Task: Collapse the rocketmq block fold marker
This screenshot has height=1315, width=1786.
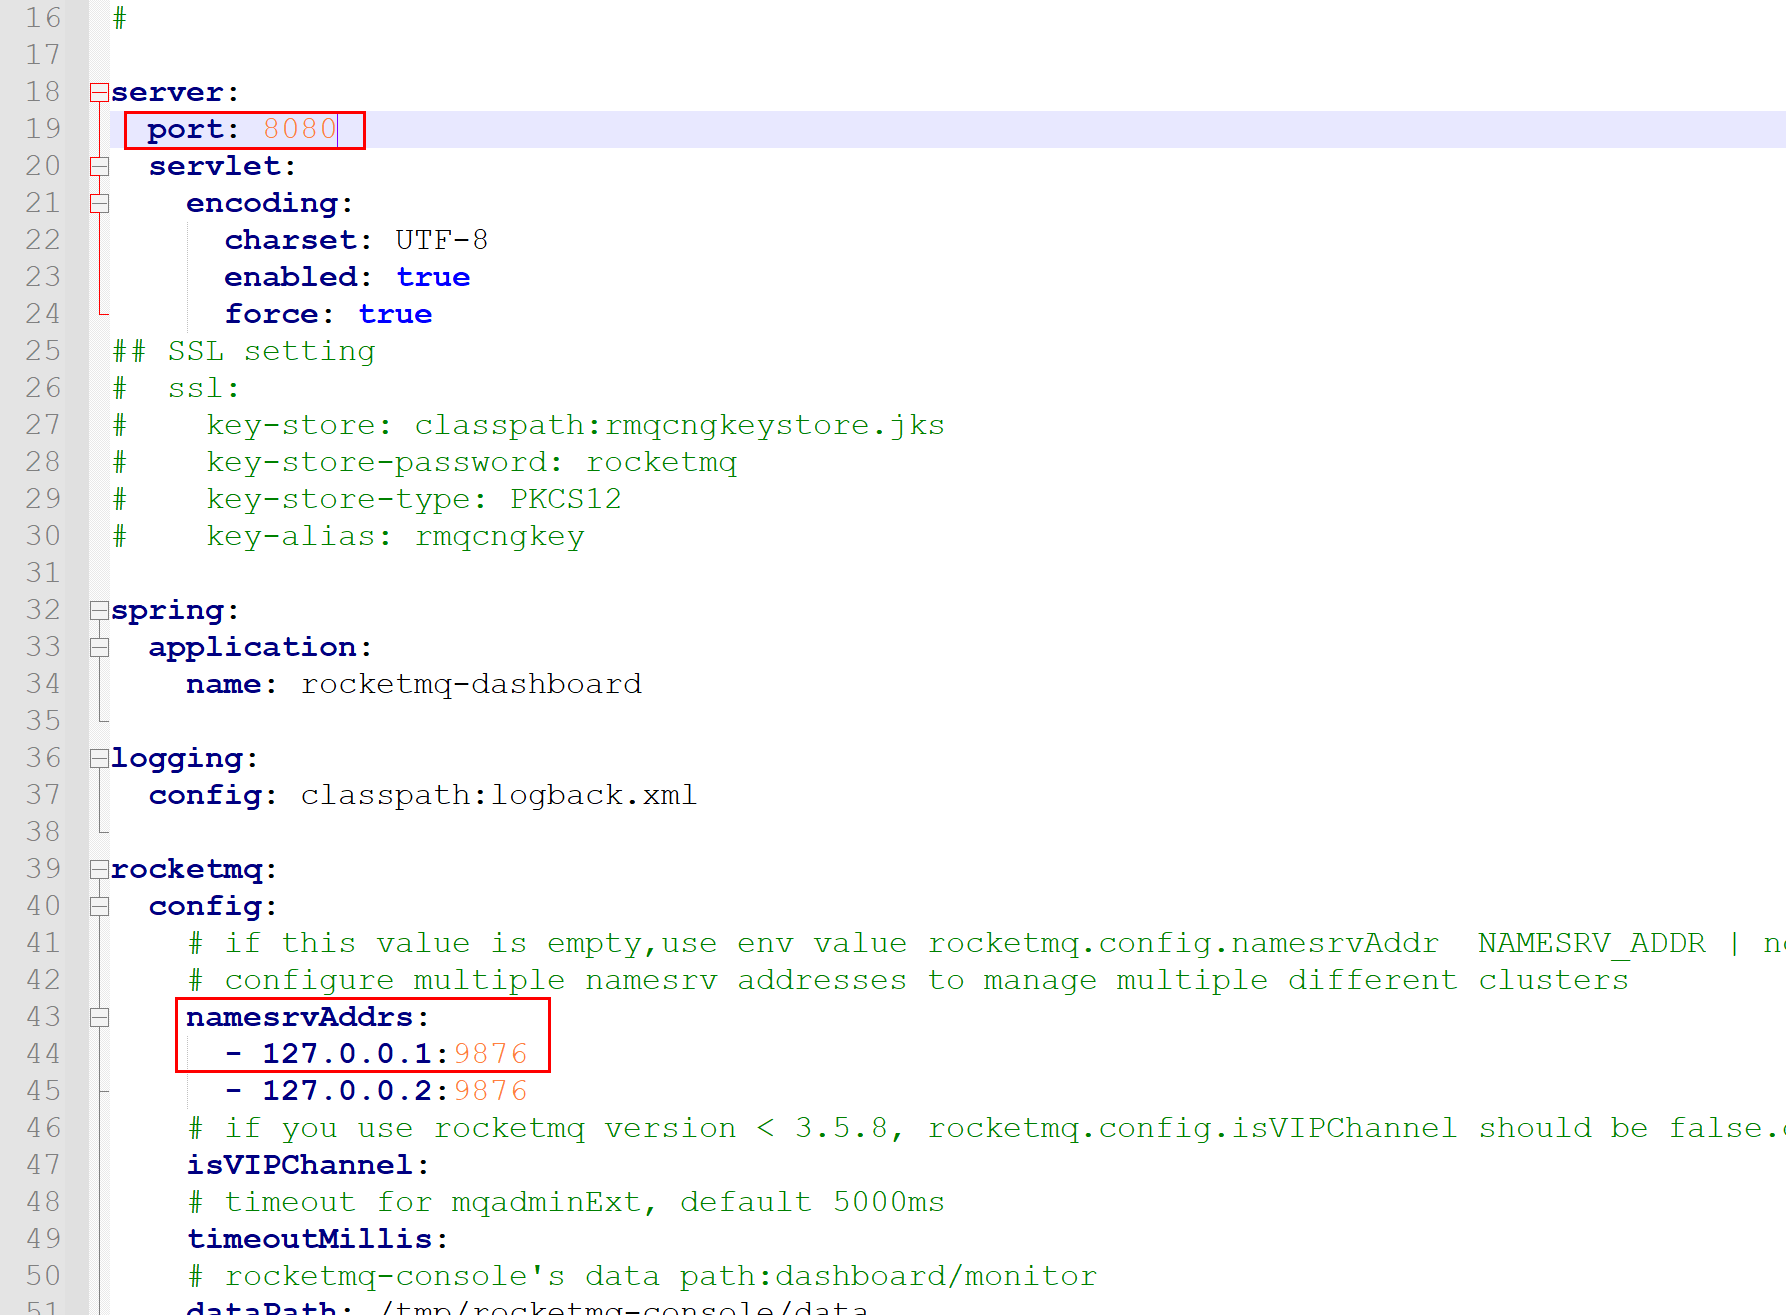Action: tap(99, 869)
